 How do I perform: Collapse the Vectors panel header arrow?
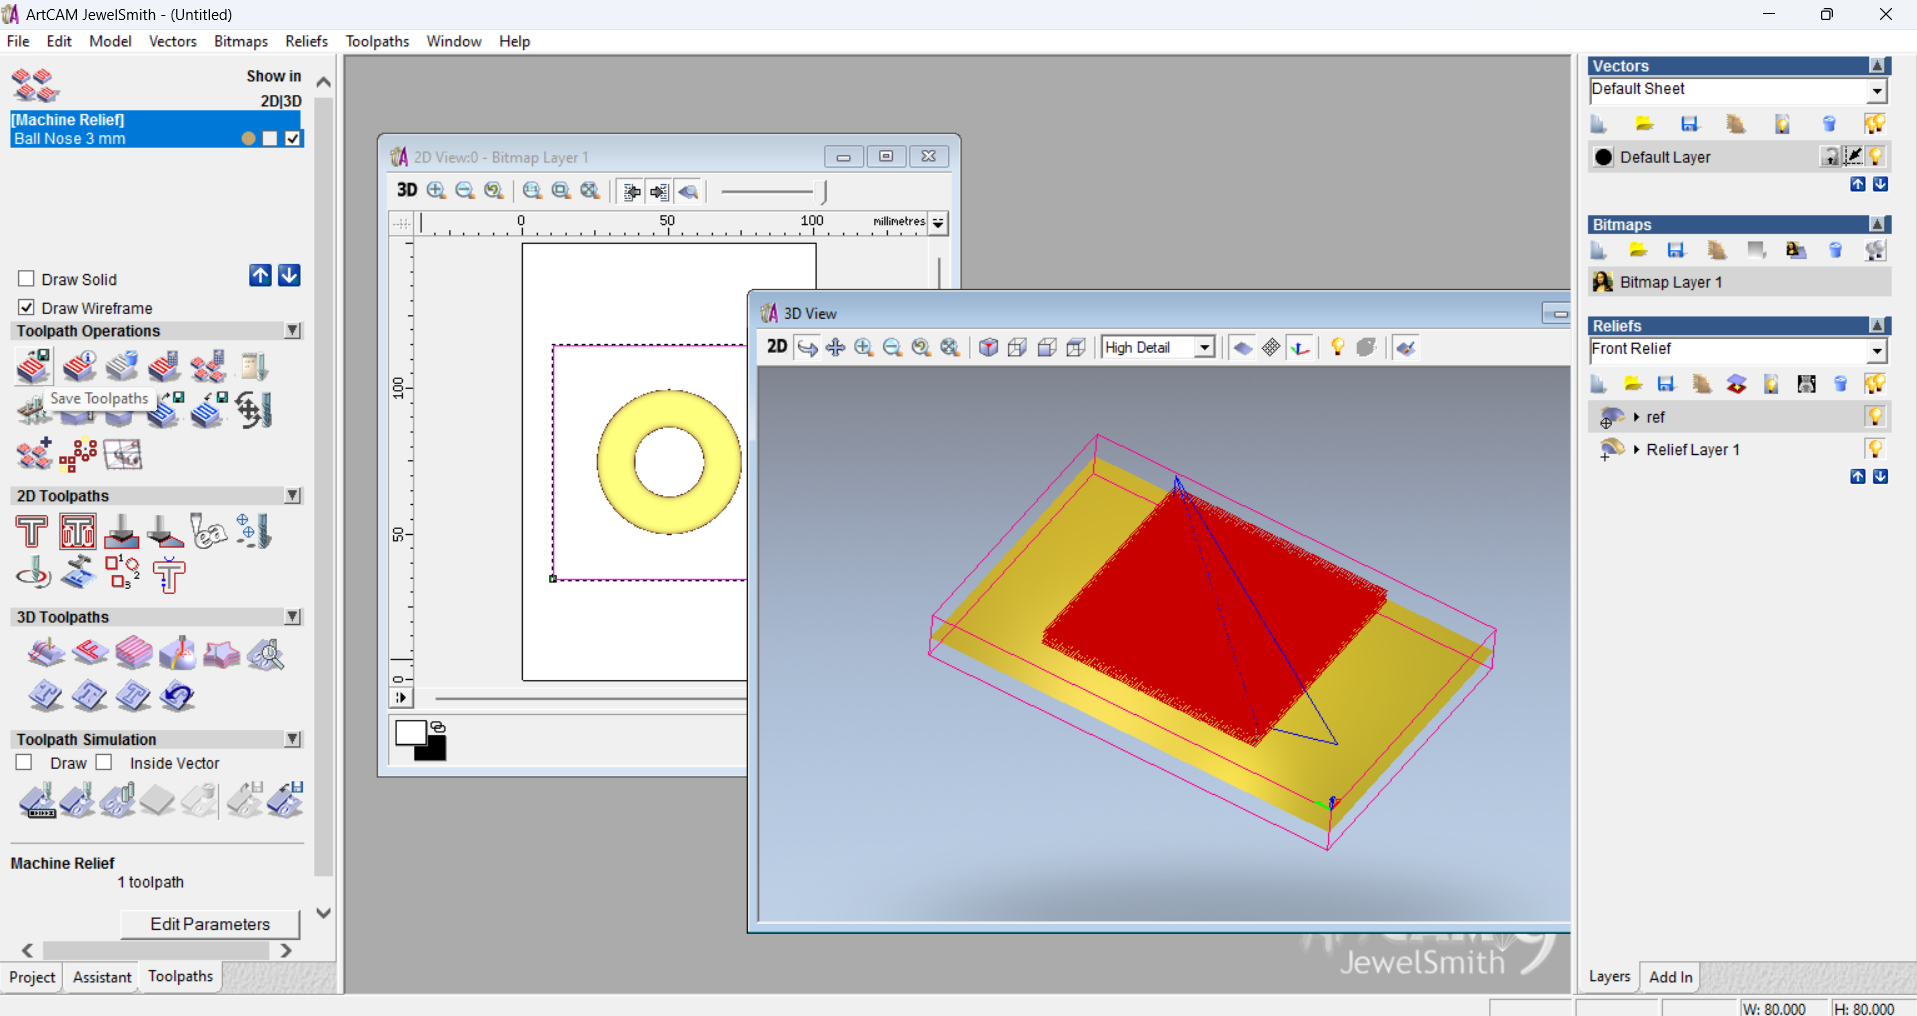(1877, 65)
